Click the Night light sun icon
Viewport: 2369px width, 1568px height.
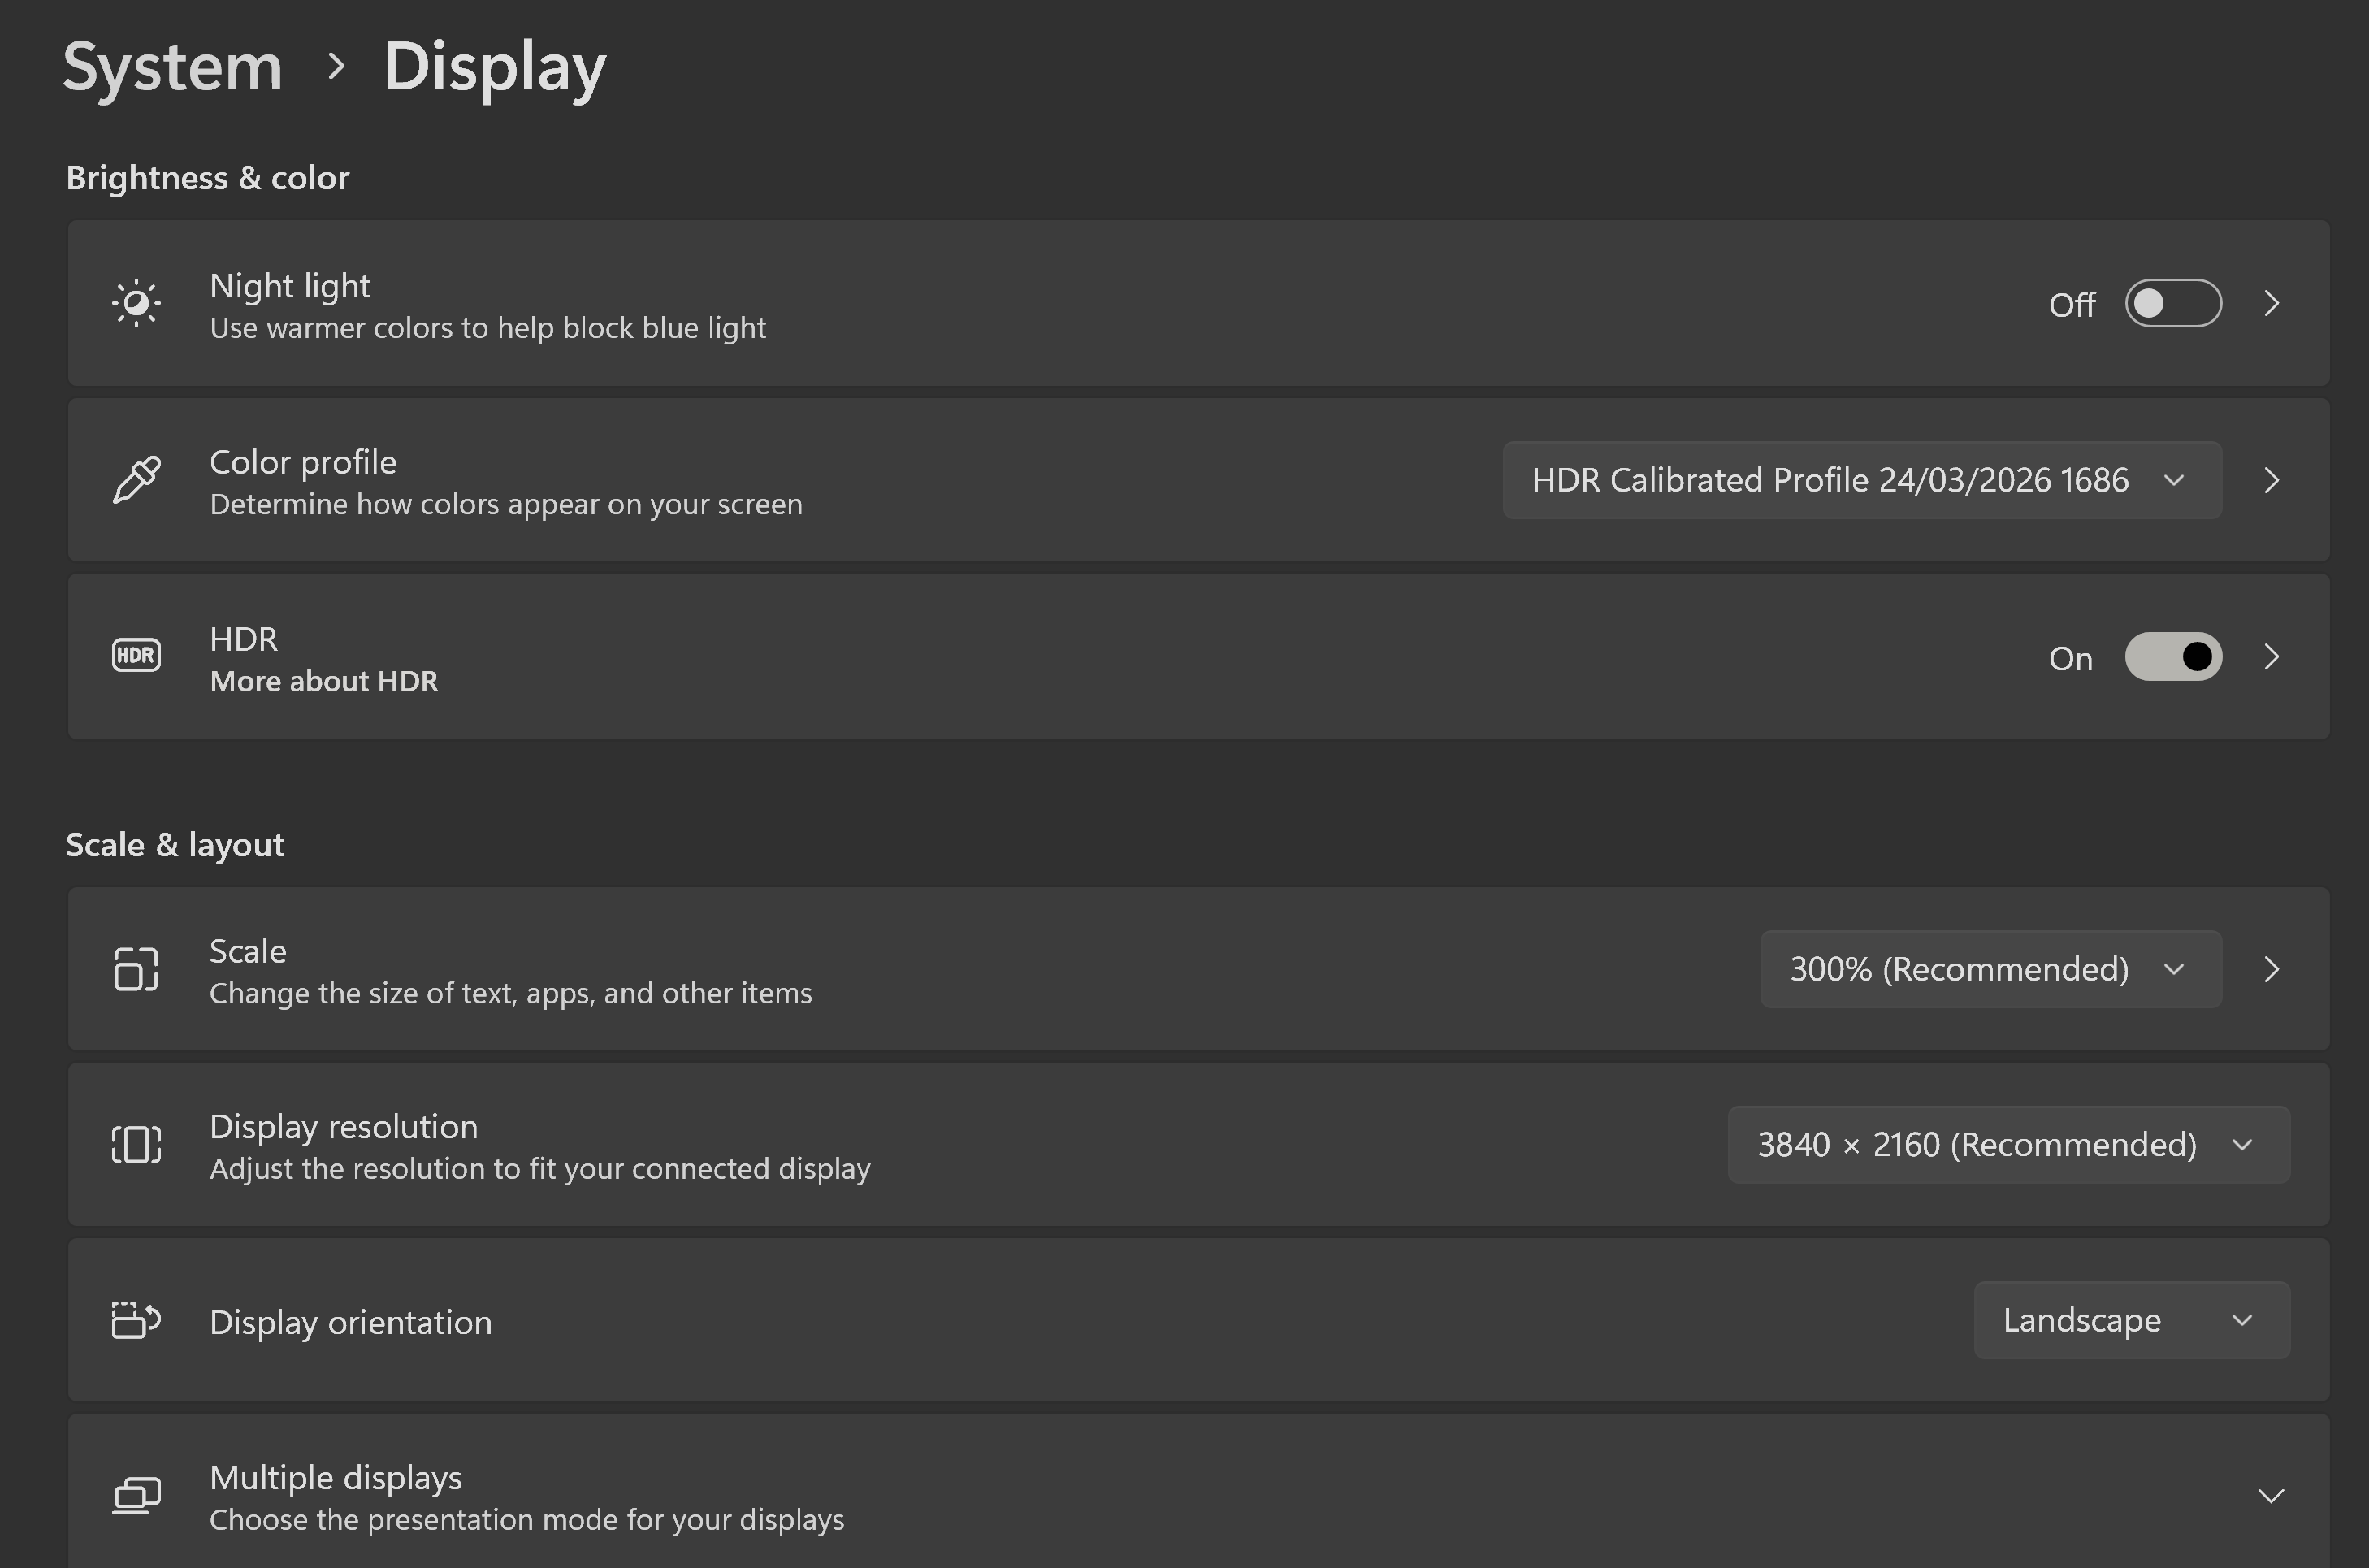pyautogui.click(x=136, y=303)
